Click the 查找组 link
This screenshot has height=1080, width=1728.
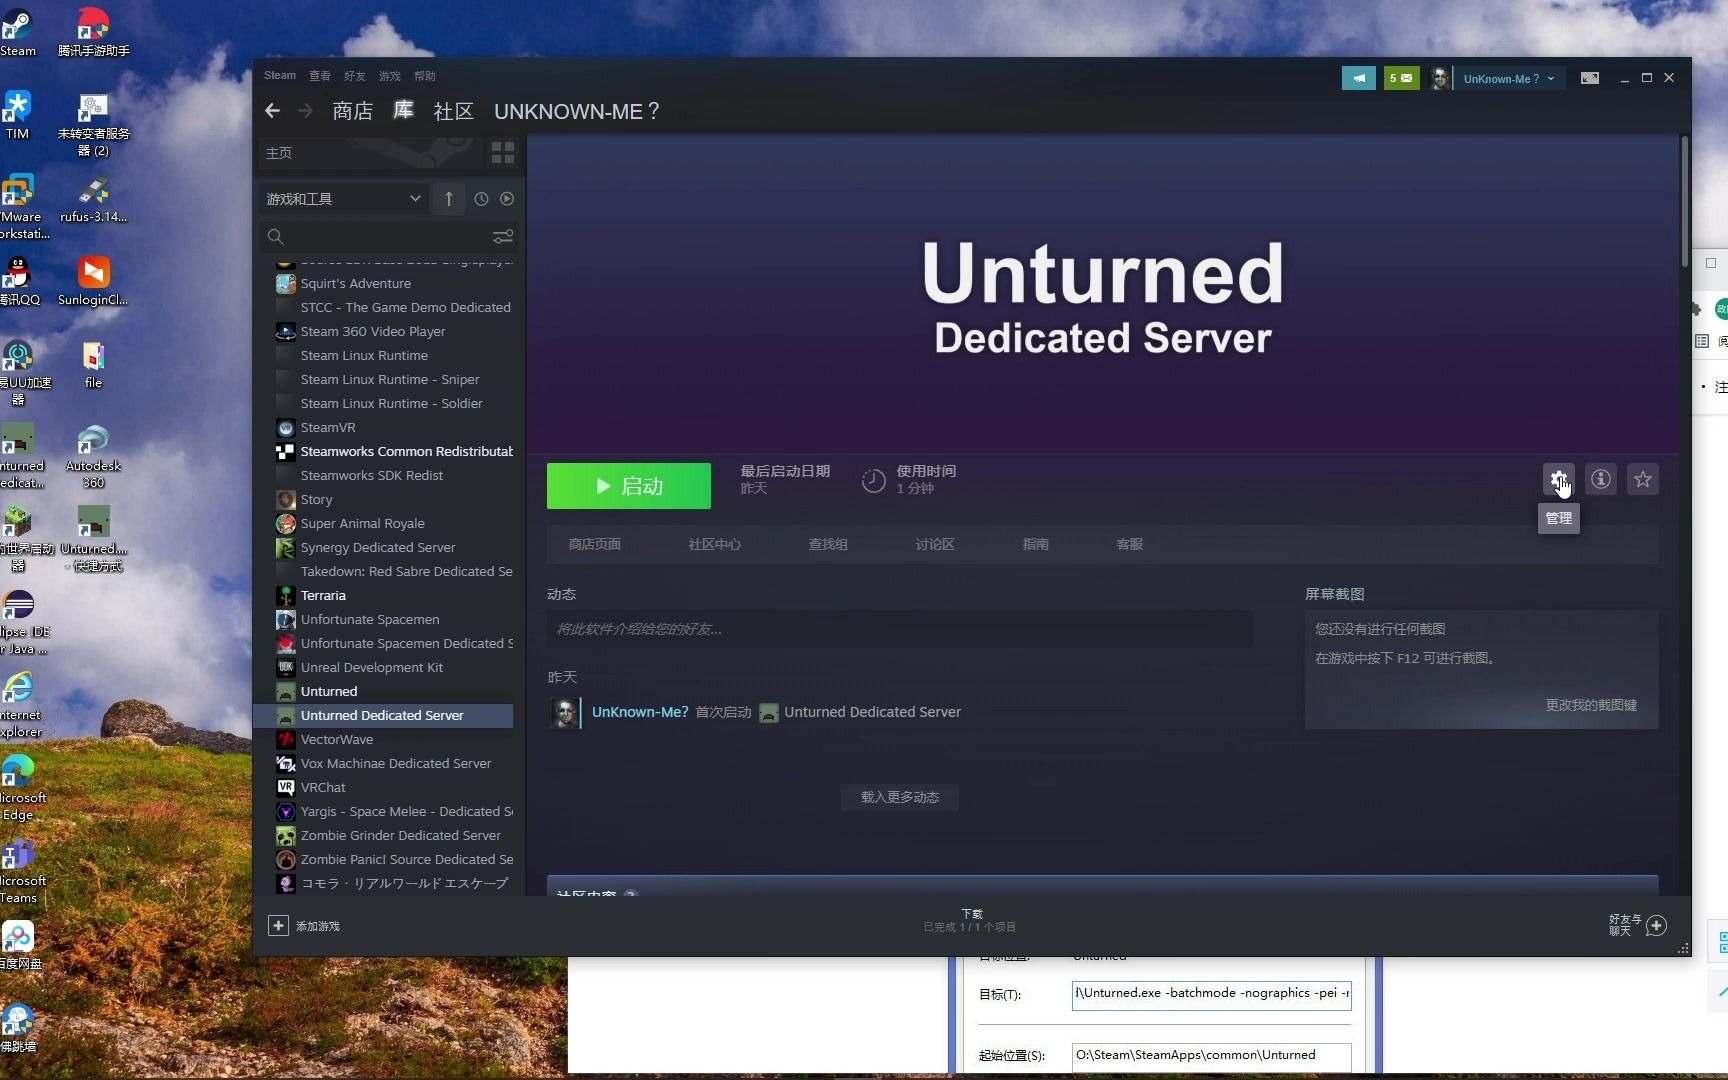tap(828, 544)
